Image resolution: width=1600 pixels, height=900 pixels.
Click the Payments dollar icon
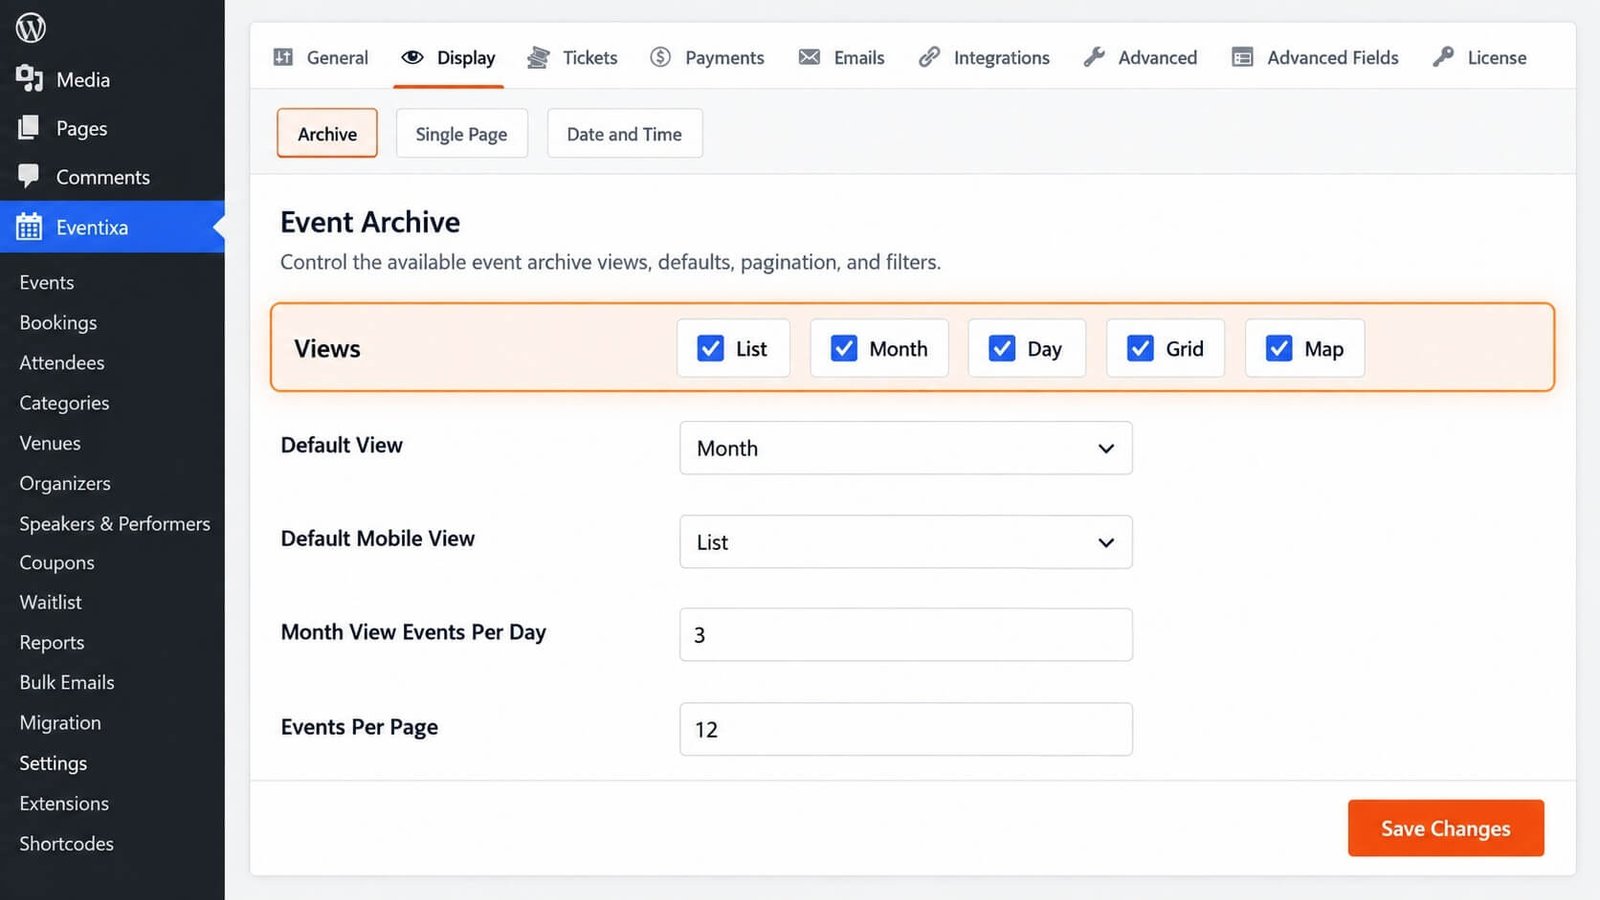pos(660,57)
